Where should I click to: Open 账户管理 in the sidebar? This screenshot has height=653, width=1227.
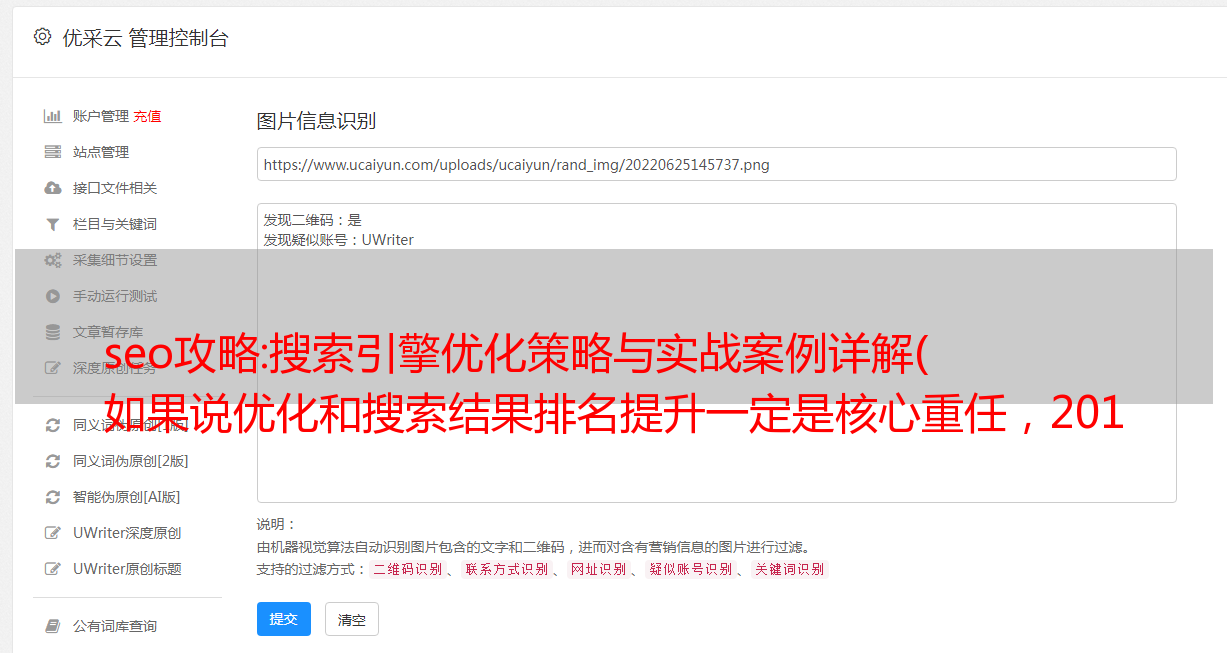tap(101, 116)
